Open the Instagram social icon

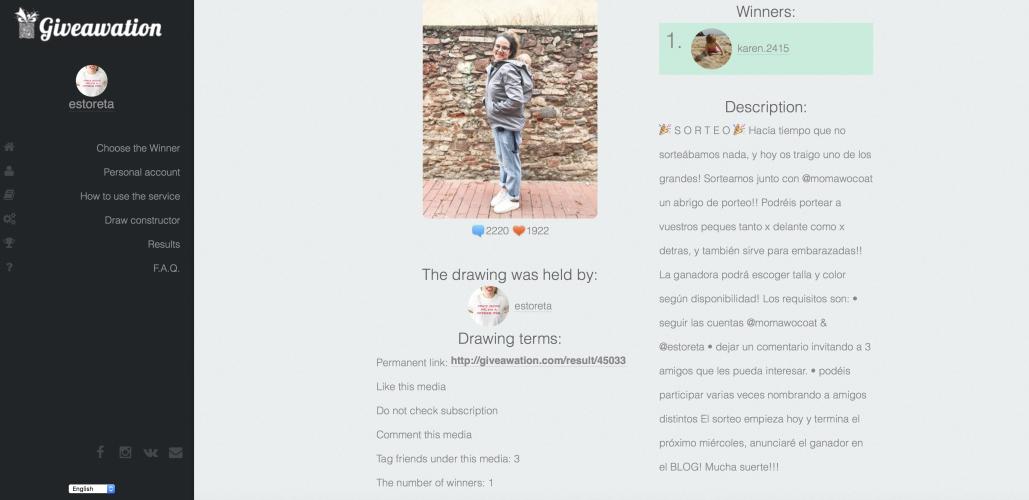tap(125, 452)
